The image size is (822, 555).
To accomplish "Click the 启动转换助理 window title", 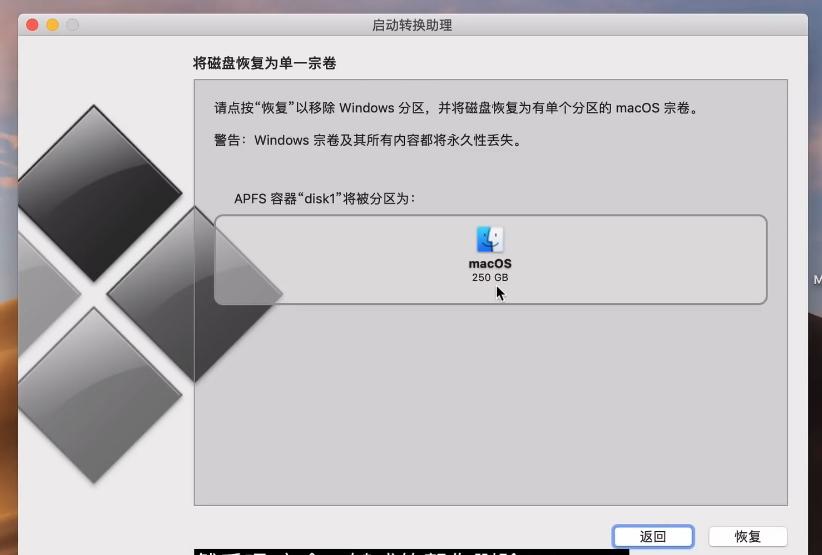I will tap(412, 25).
